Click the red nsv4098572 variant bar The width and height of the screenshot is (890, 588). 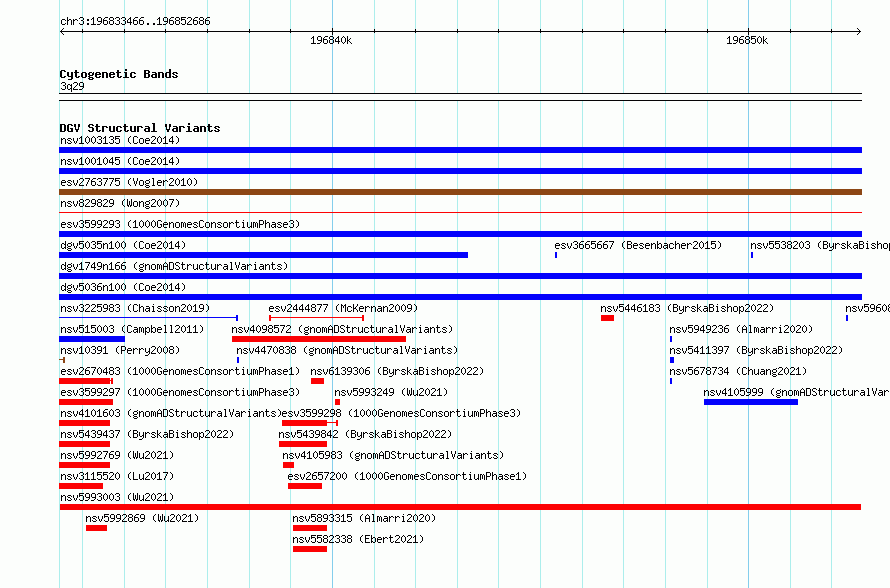click(x=319, y=339)
